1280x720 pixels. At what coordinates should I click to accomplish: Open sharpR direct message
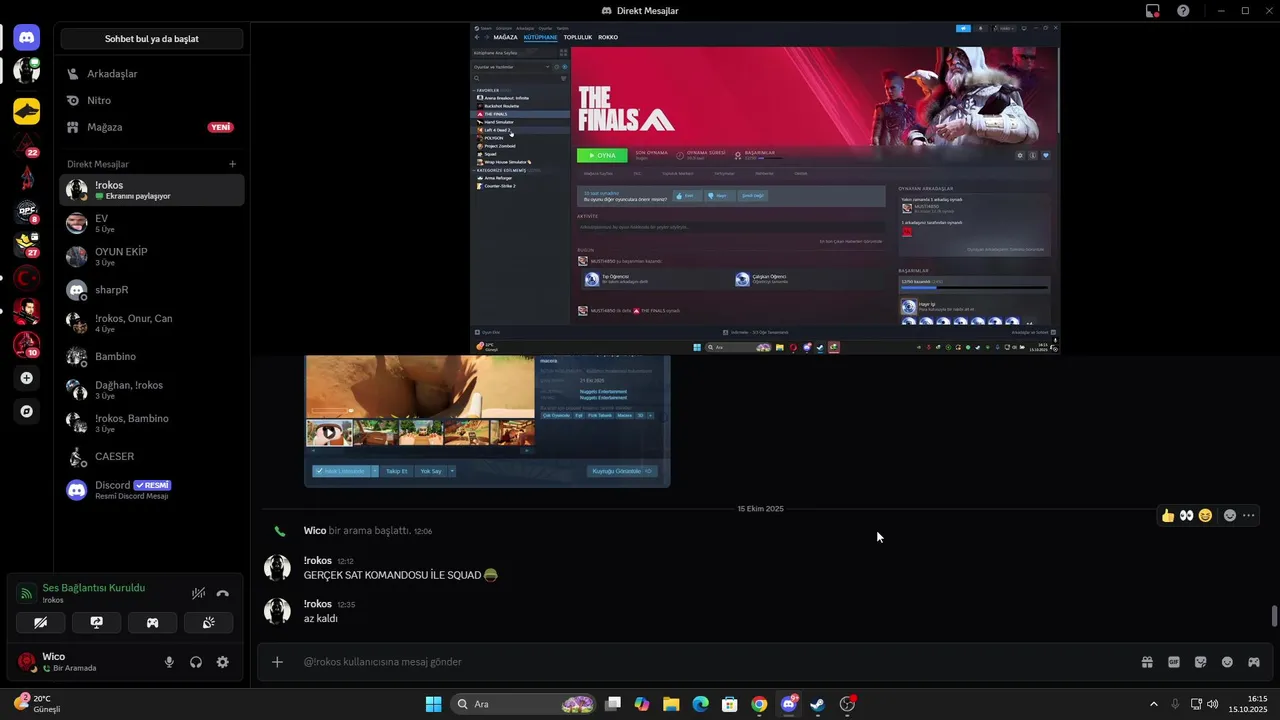coord(152,290)
